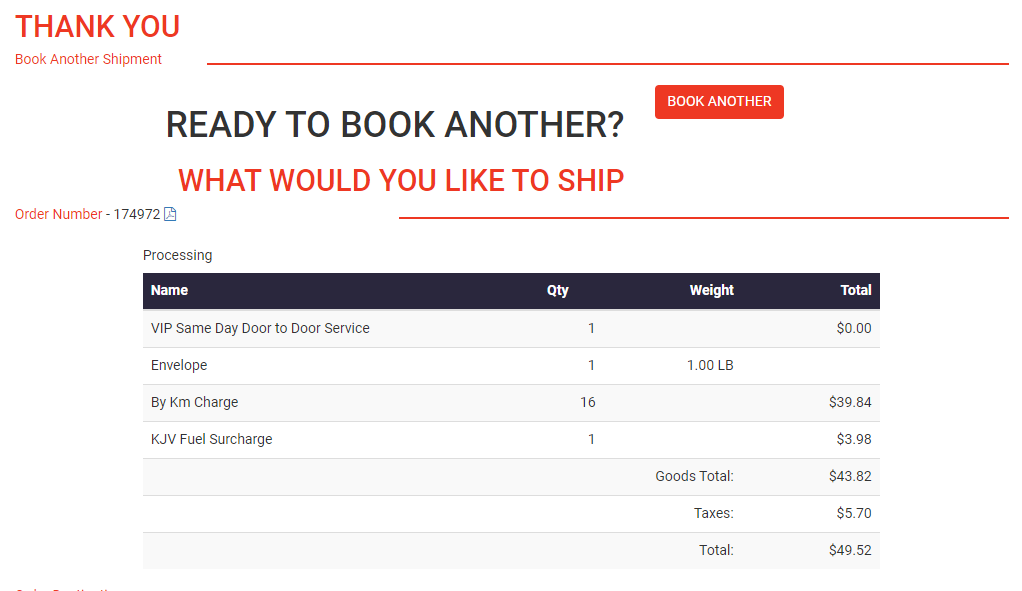Click the By Km Charge item name
The width and height of the screenshot is (1022, 591).
pos(194,402)
